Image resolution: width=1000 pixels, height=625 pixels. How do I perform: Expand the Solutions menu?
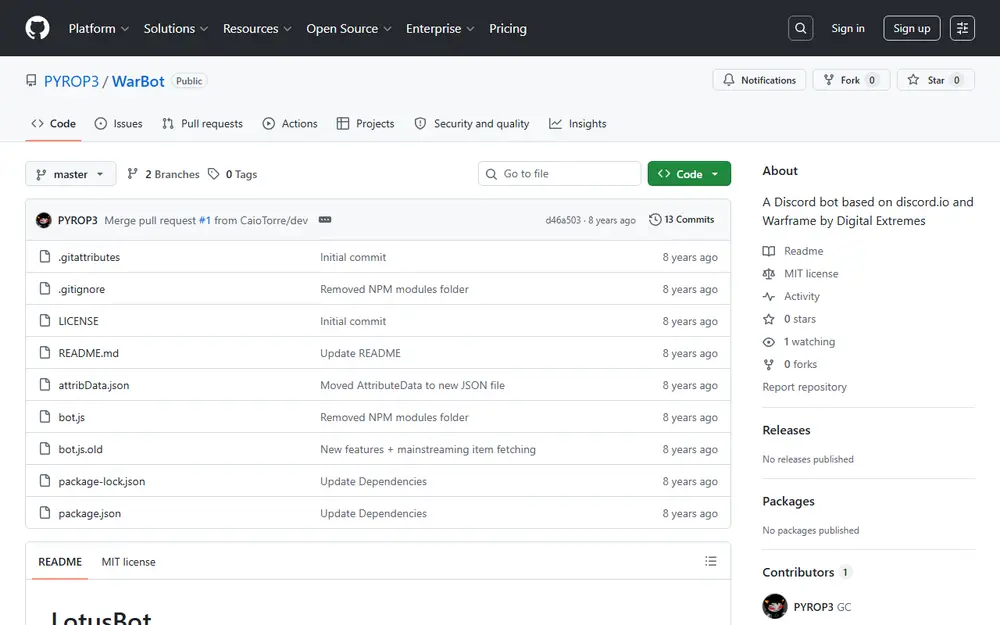click(x=175, y=29)
